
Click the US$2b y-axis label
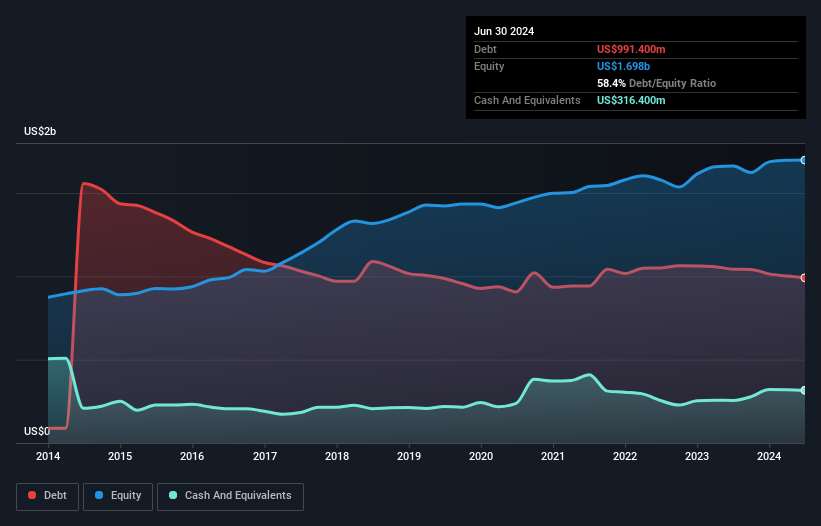pos(40,131)
